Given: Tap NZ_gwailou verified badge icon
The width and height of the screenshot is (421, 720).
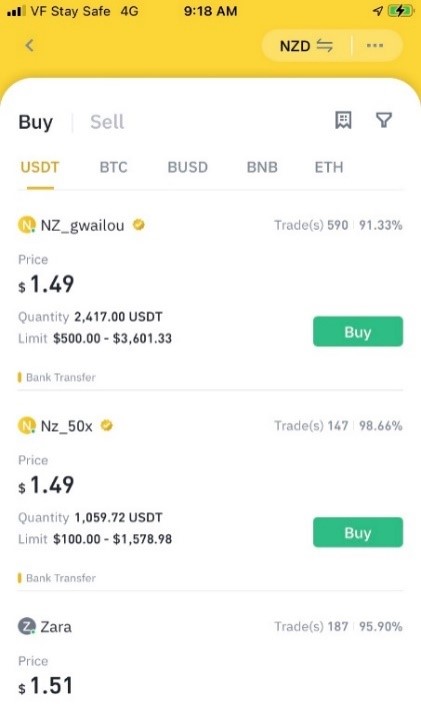Looking at the screenshot, I should coord(139,225).
